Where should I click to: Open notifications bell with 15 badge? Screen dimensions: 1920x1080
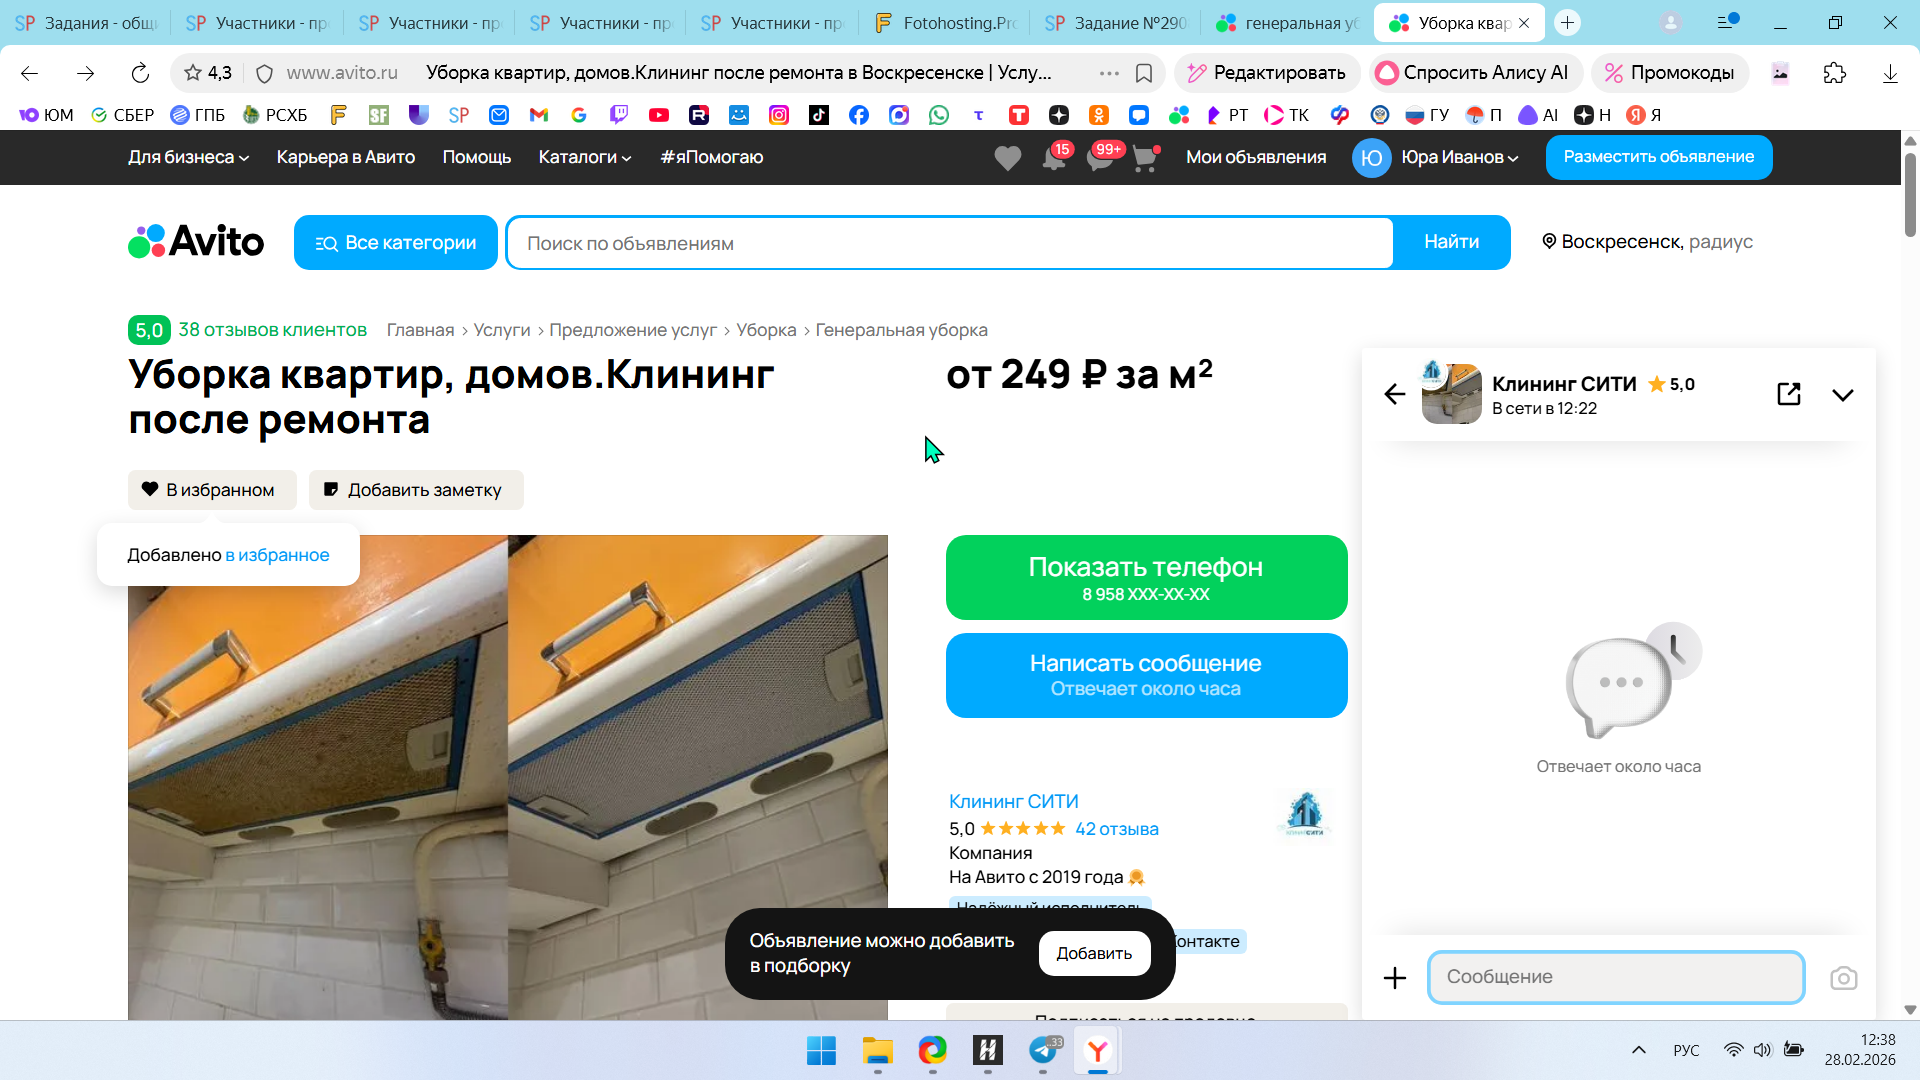pos(1054,158)
